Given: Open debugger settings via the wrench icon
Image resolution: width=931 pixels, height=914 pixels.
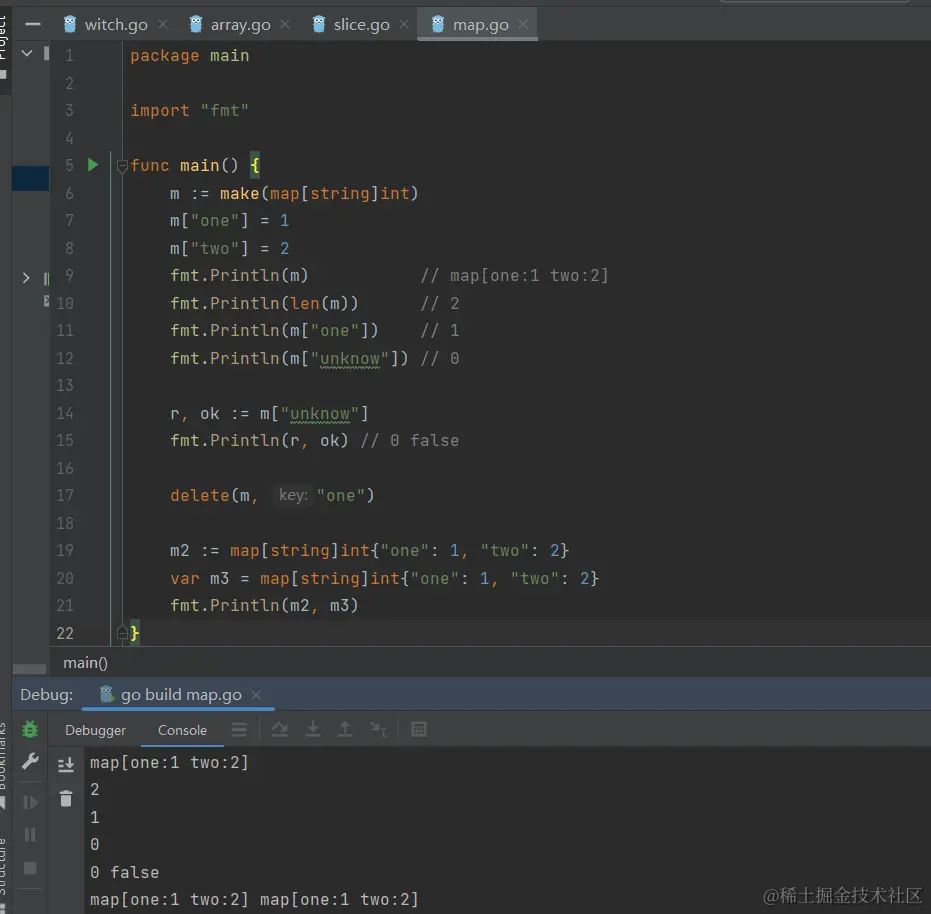Looking at the screenshot, I should [x=30, y=762].
